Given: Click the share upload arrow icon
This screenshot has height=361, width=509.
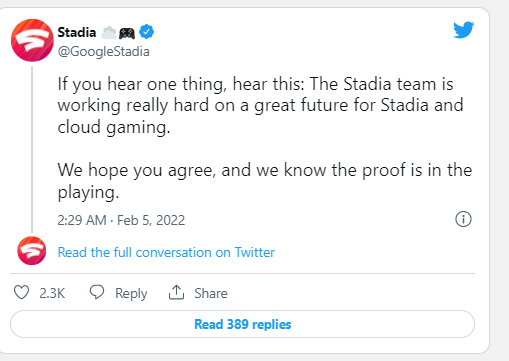Looking at the screenshot, I should coord(176,292).
